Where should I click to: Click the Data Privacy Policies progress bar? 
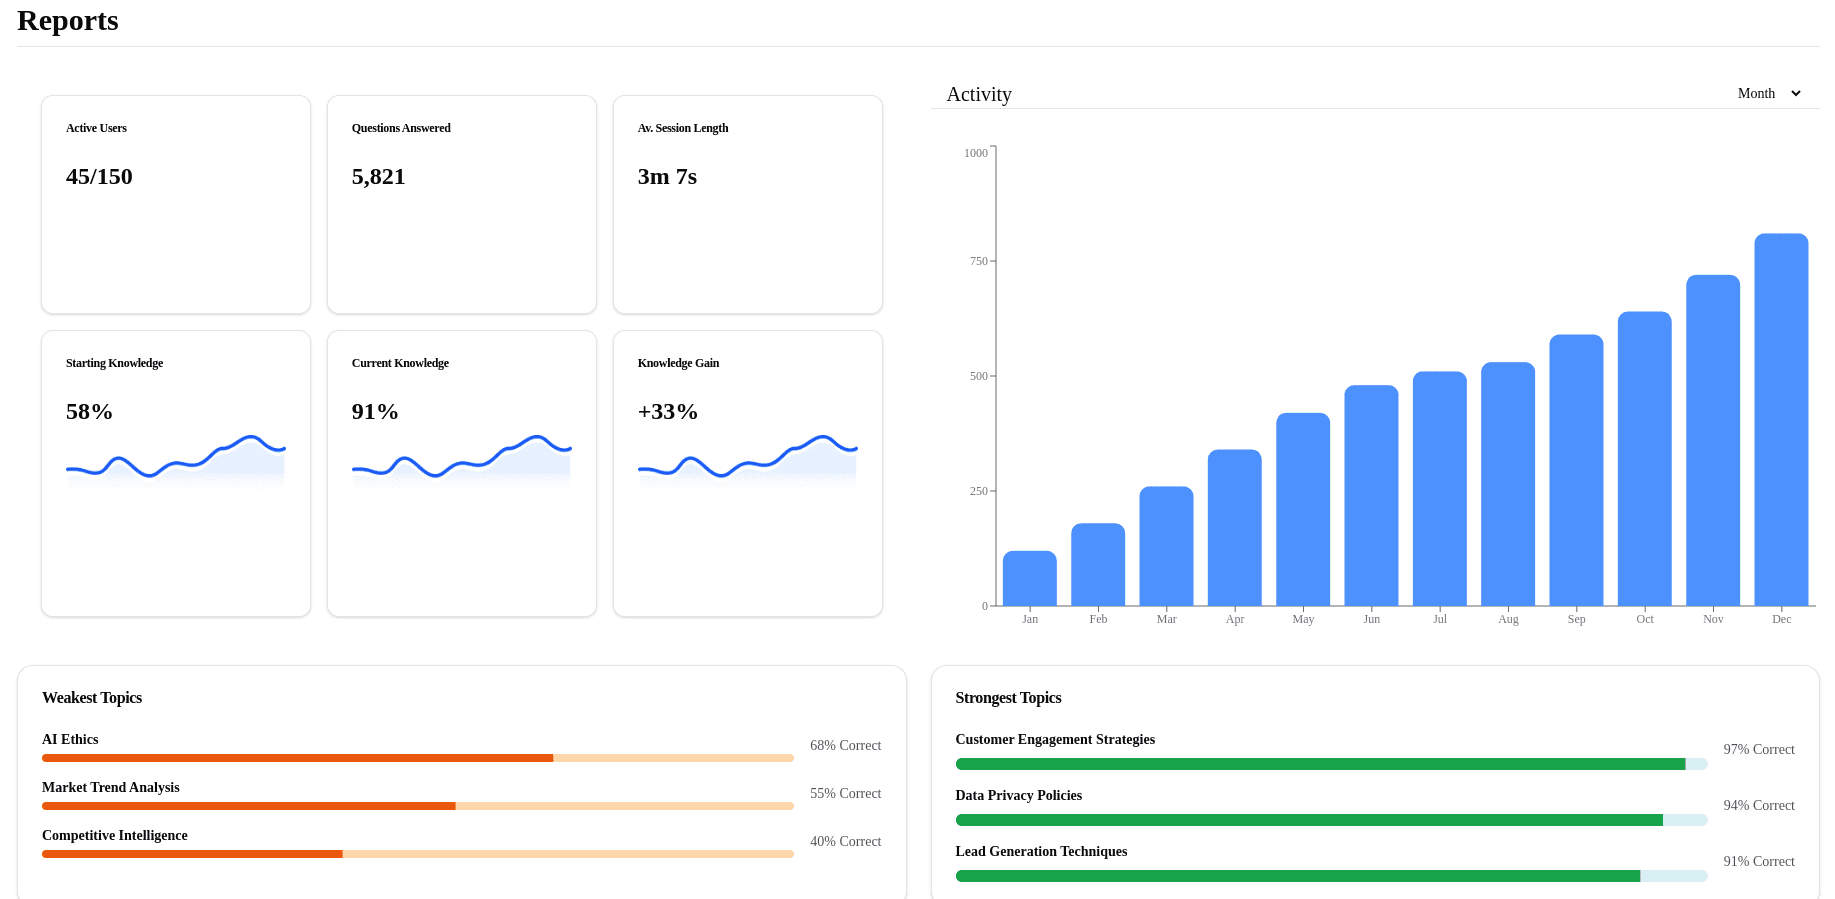(1331, 820)
